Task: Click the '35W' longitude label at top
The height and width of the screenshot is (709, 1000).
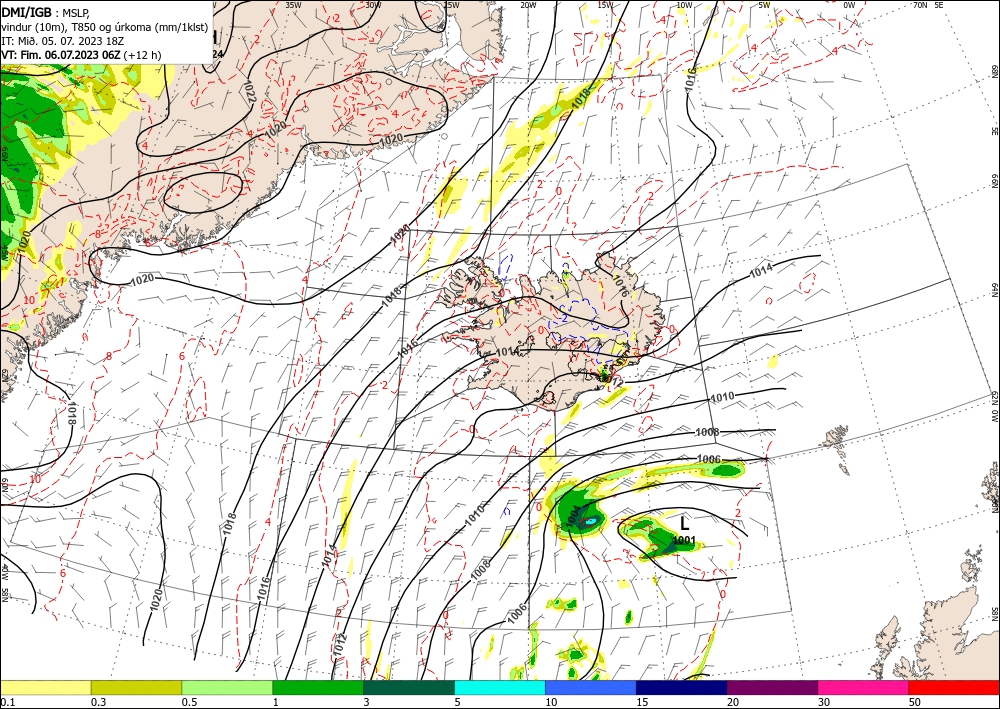Action: [293, 5]
